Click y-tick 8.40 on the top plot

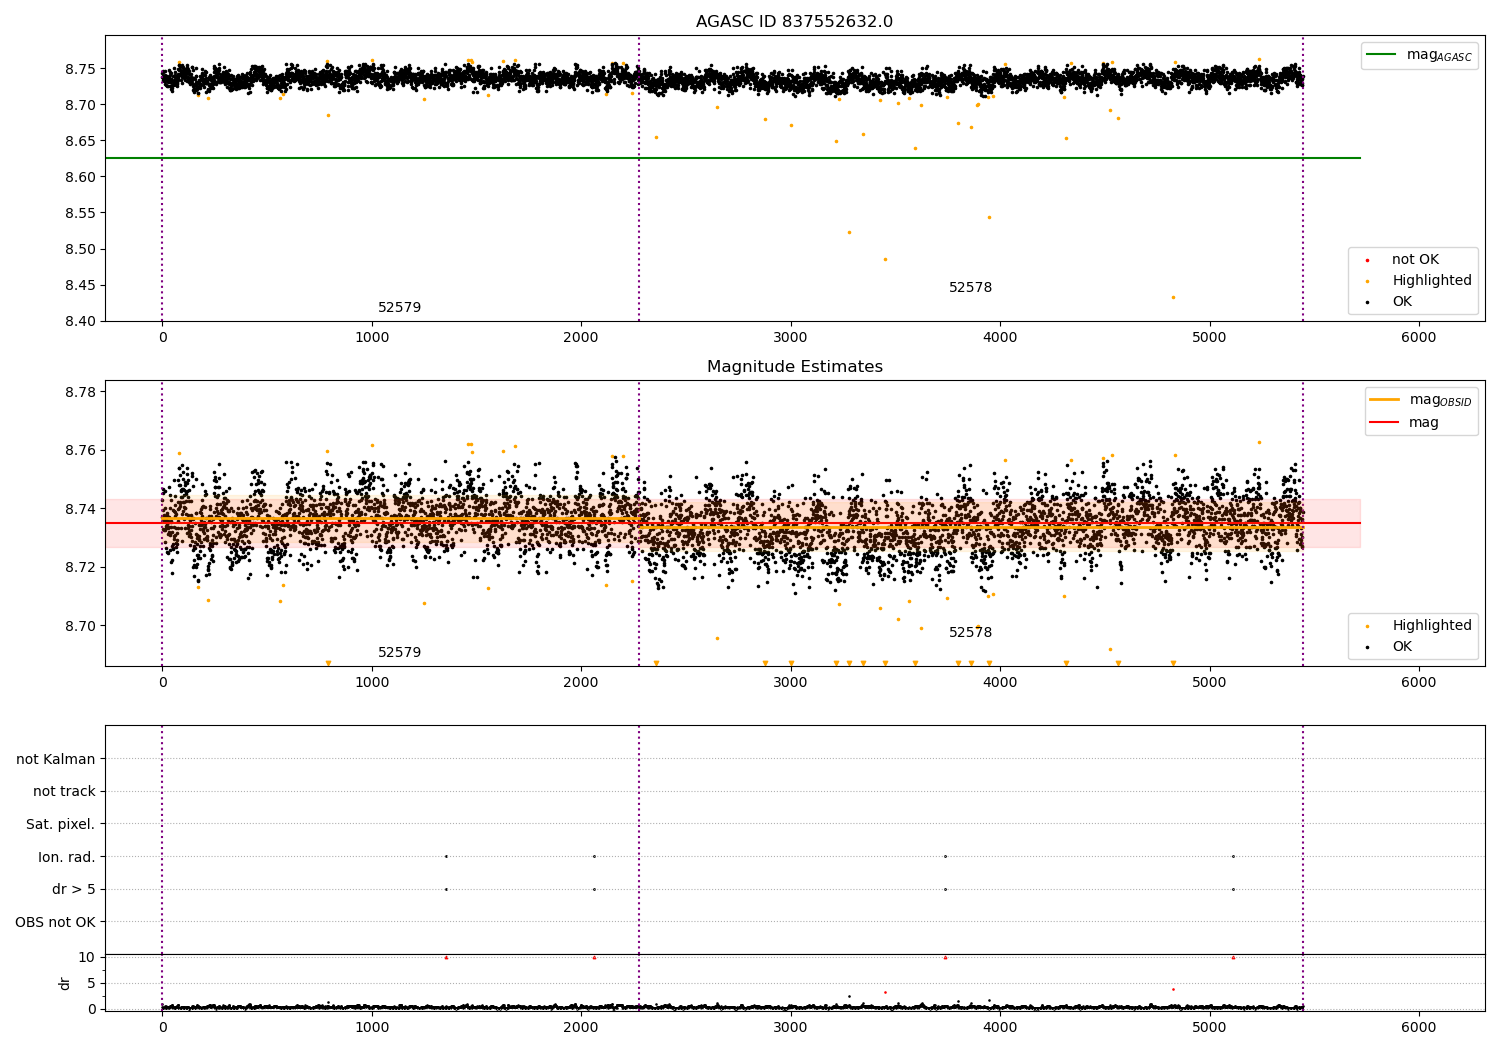coord(80,321)
